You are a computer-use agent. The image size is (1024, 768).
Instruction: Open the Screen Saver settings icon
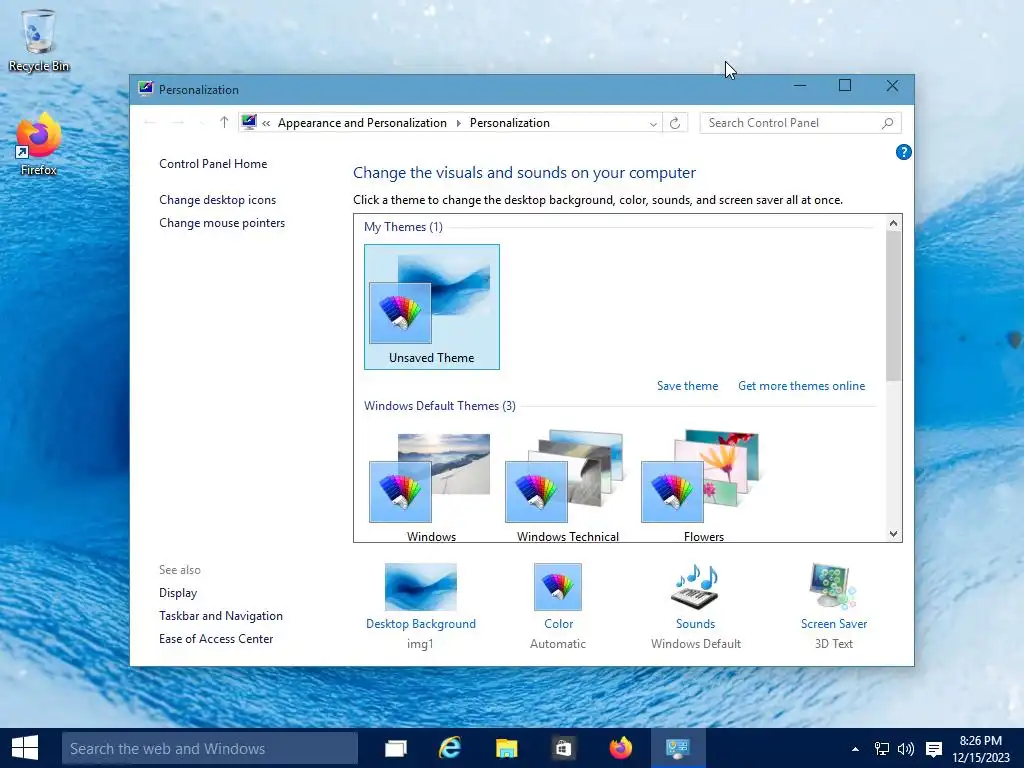(833, 586)
